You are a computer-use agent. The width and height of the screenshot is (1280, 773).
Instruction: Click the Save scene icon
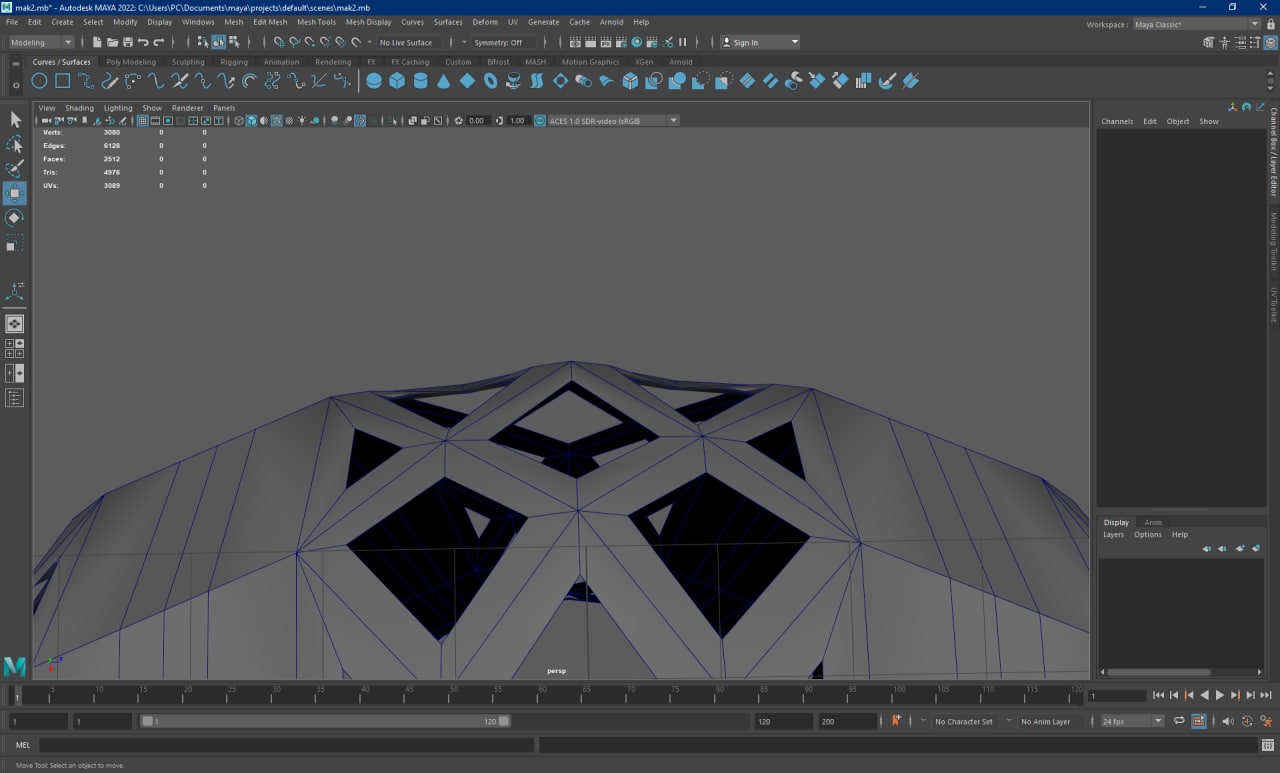tap(128, 42)
